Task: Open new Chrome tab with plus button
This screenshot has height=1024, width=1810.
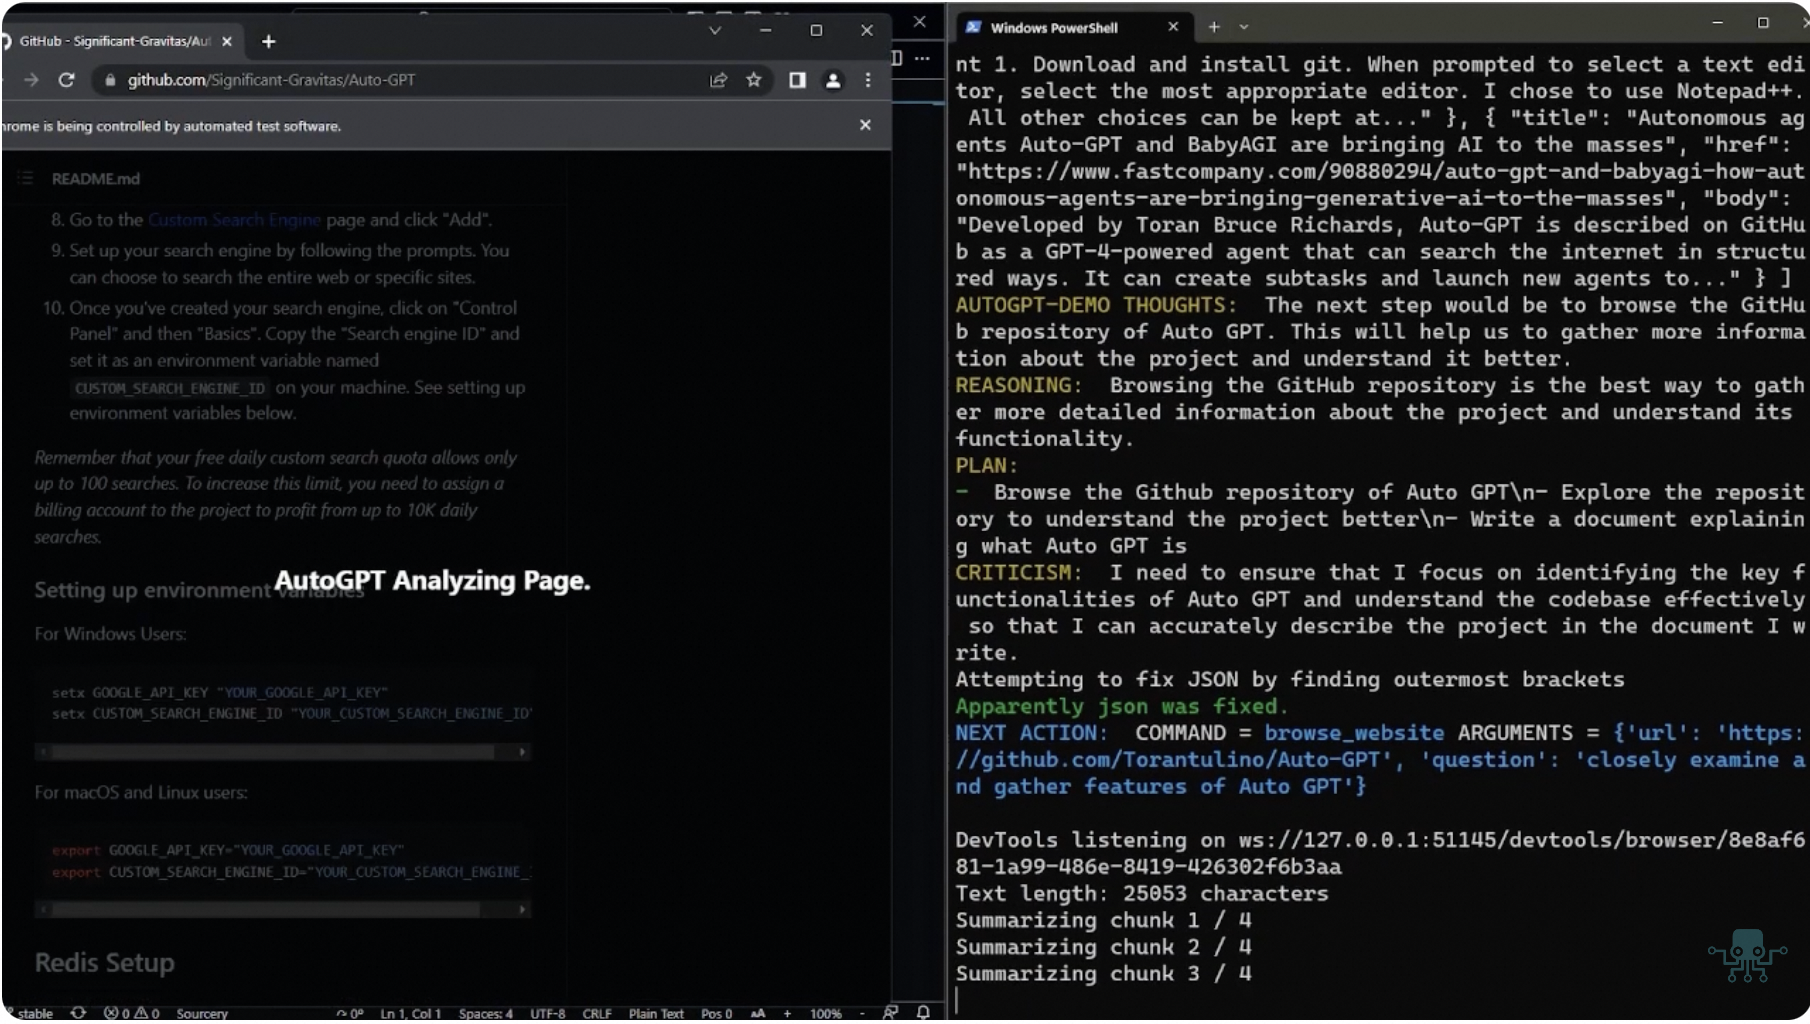Action: (x=268, y=41)
